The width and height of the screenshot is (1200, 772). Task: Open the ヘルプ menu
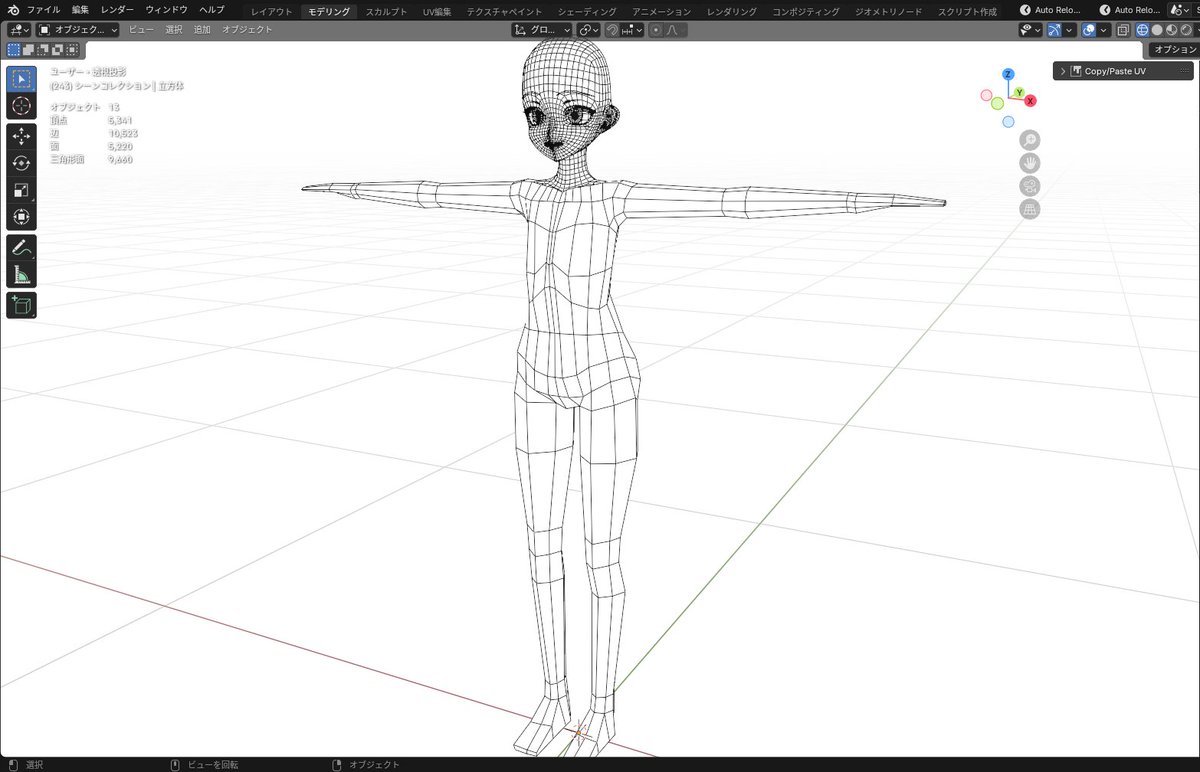tap(211, 10)
